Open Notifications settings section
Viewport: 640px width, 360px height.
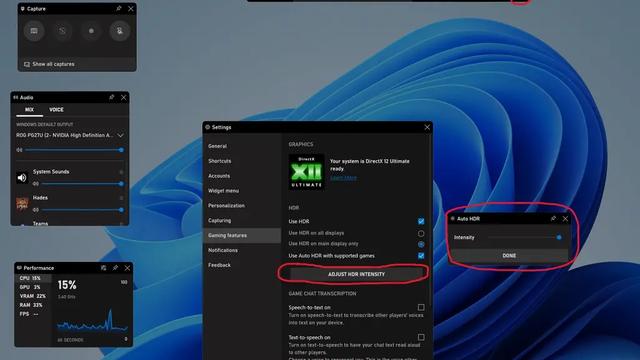pos(242,250)
